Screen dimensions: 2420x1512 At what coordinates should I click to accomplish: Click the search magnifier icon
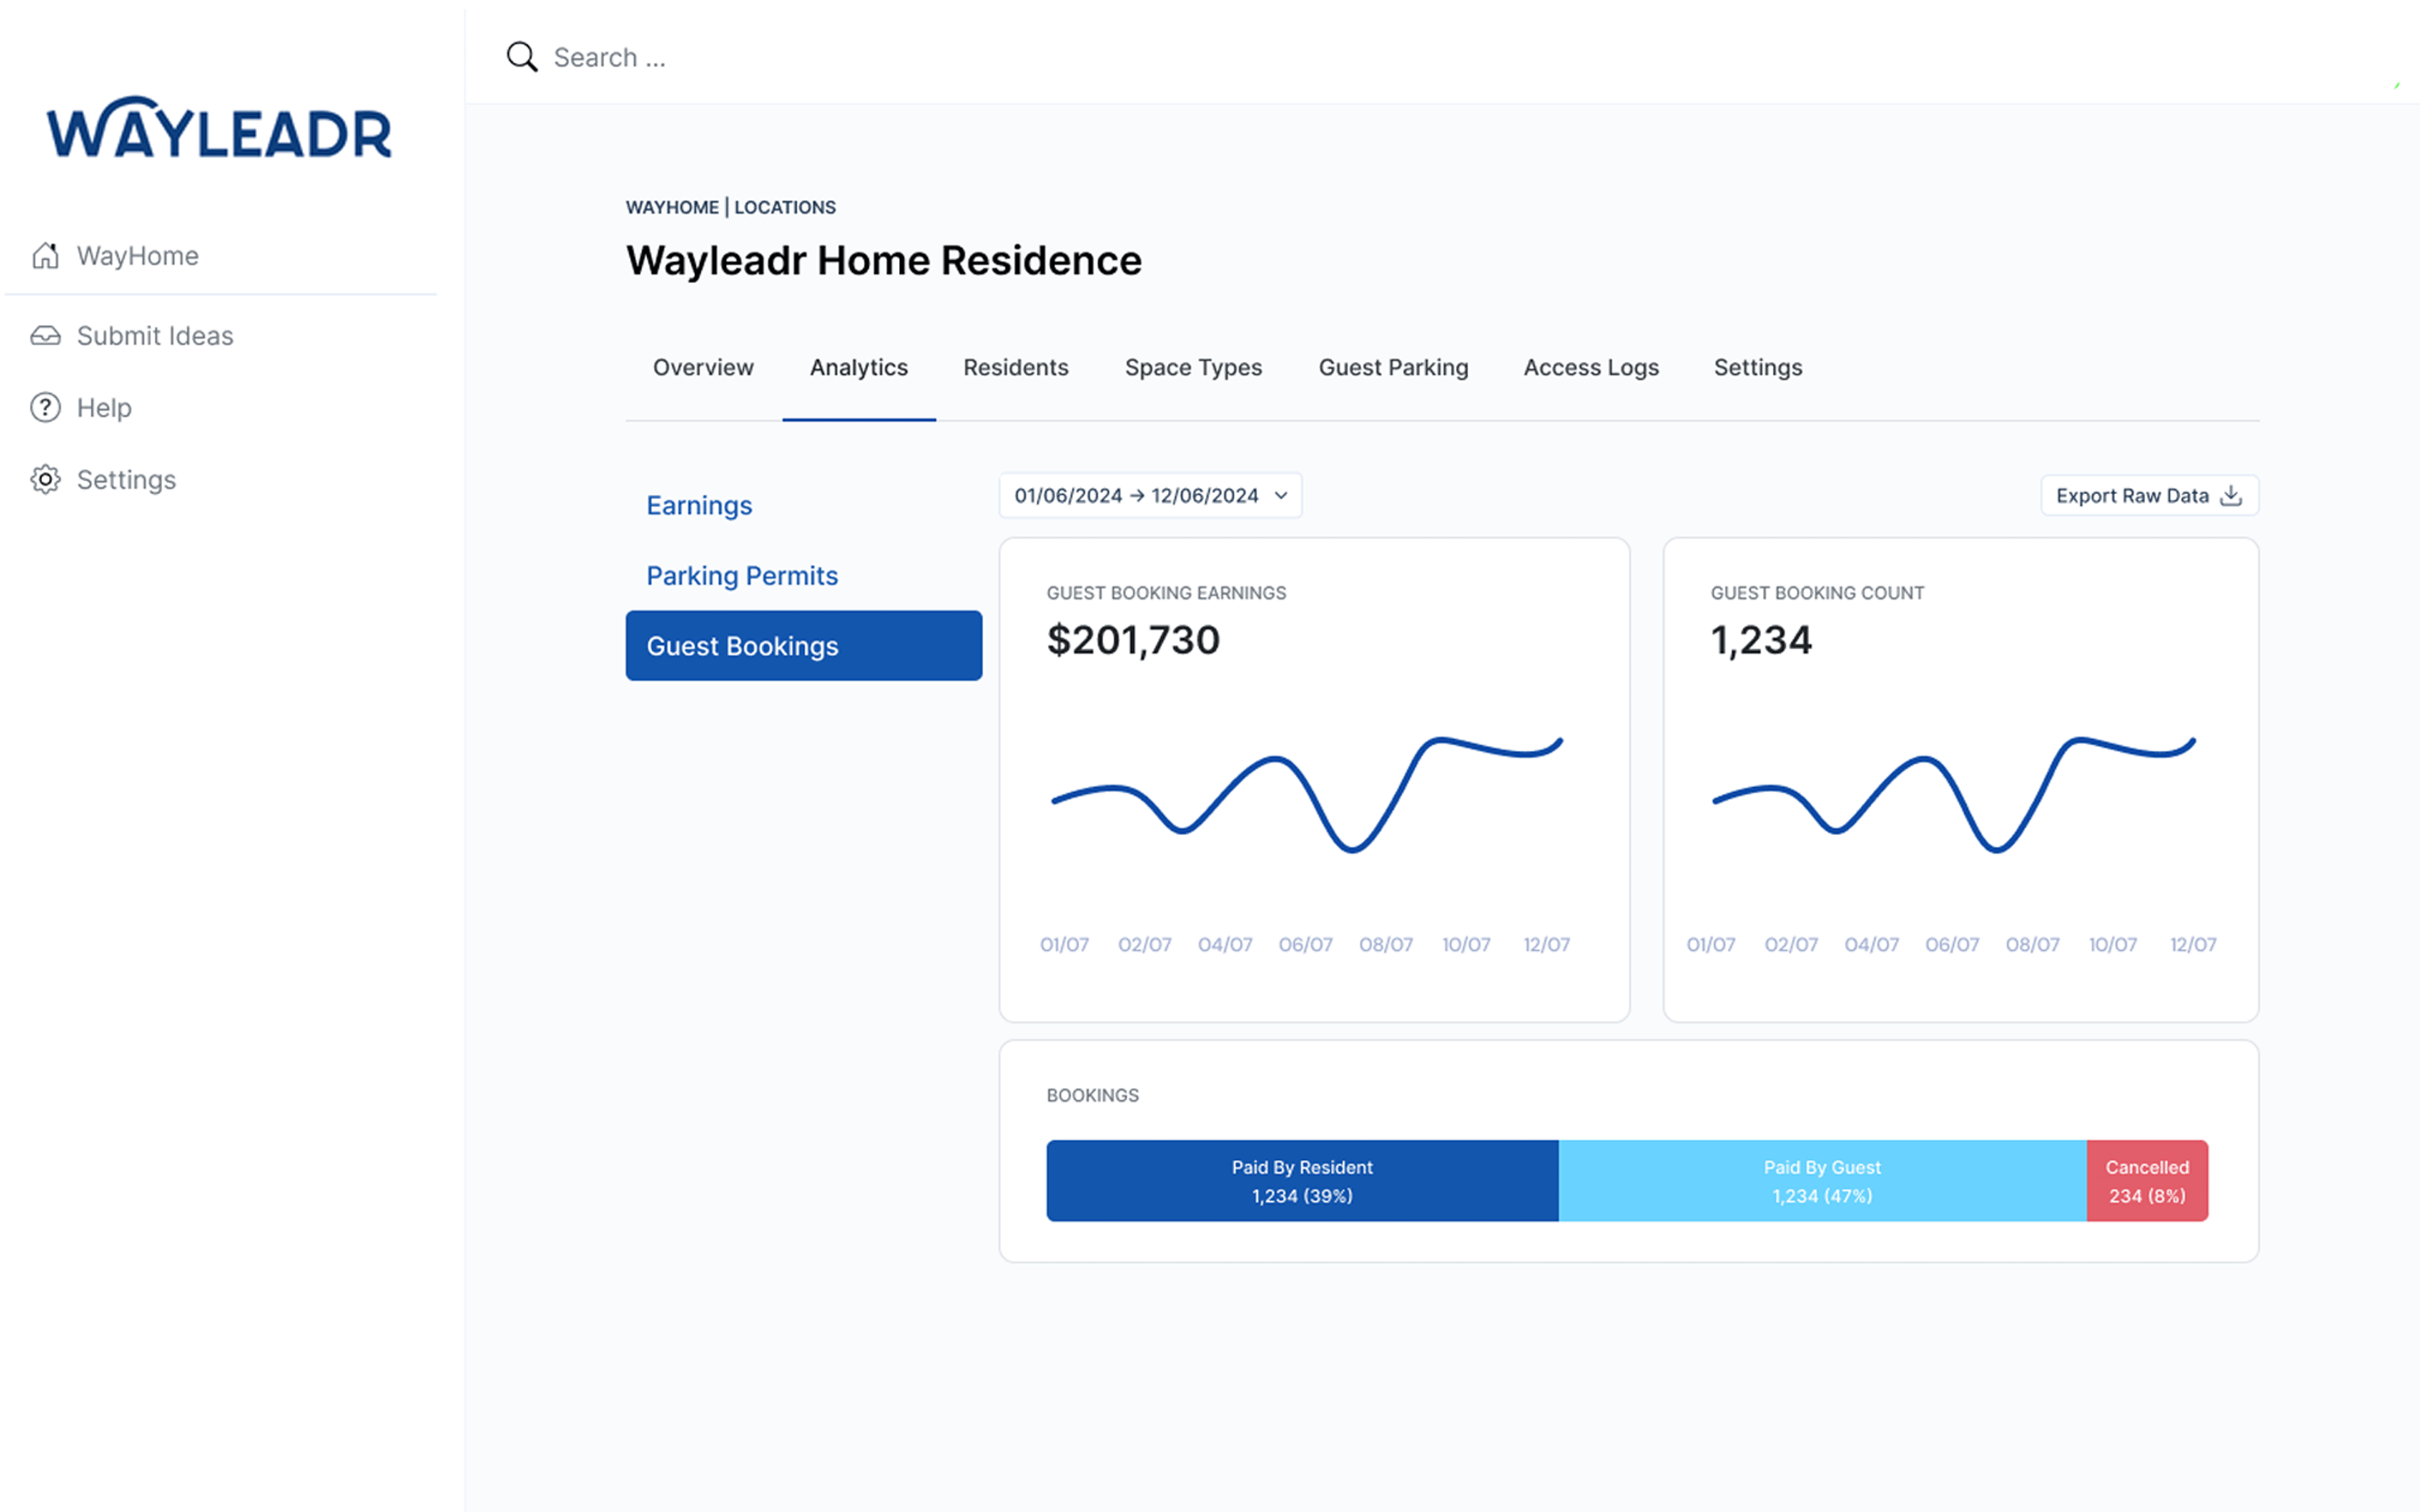(x=522, y=57)
